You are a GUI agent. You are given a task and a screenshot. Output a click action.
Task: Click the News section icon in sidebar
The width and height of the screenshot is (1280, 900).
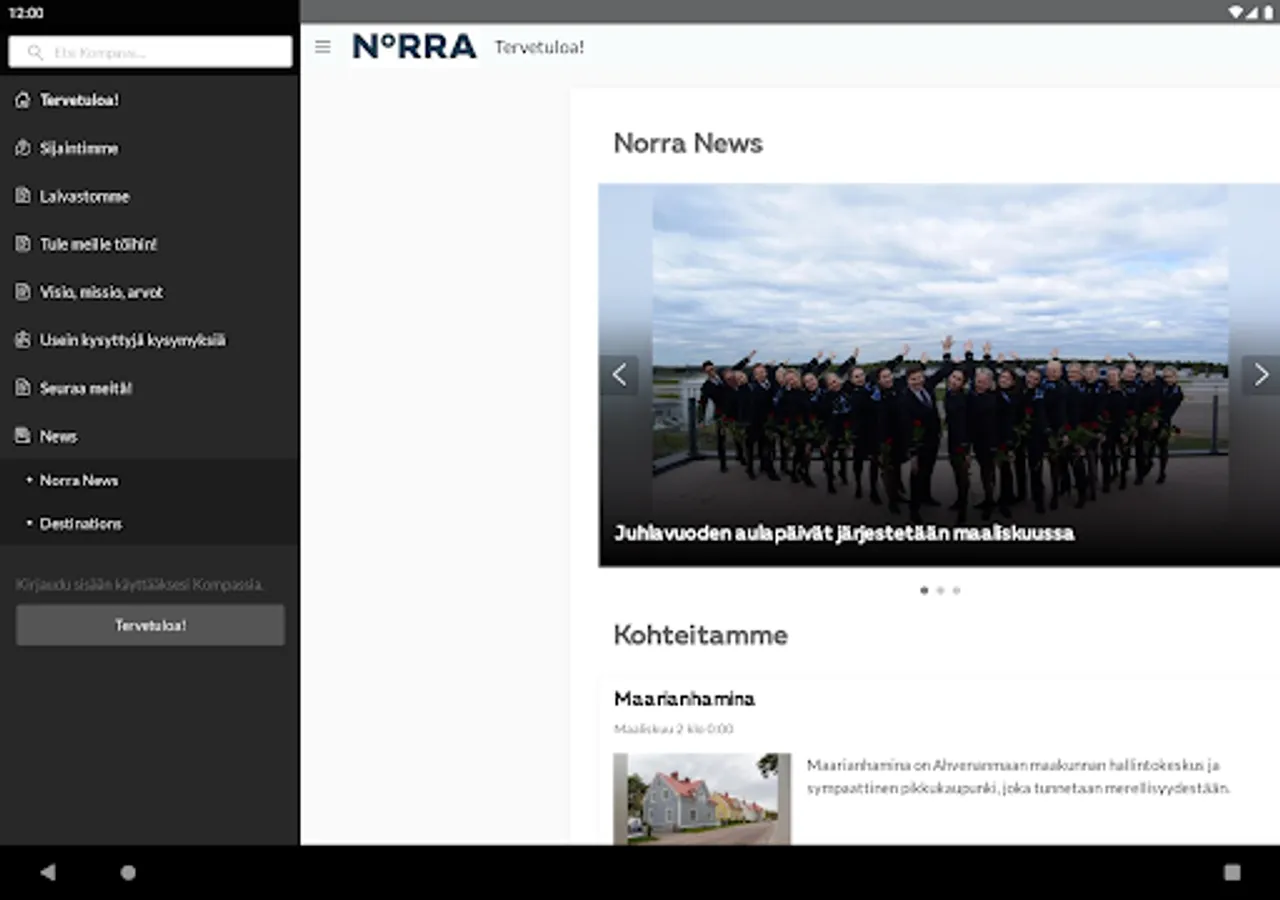23,436
